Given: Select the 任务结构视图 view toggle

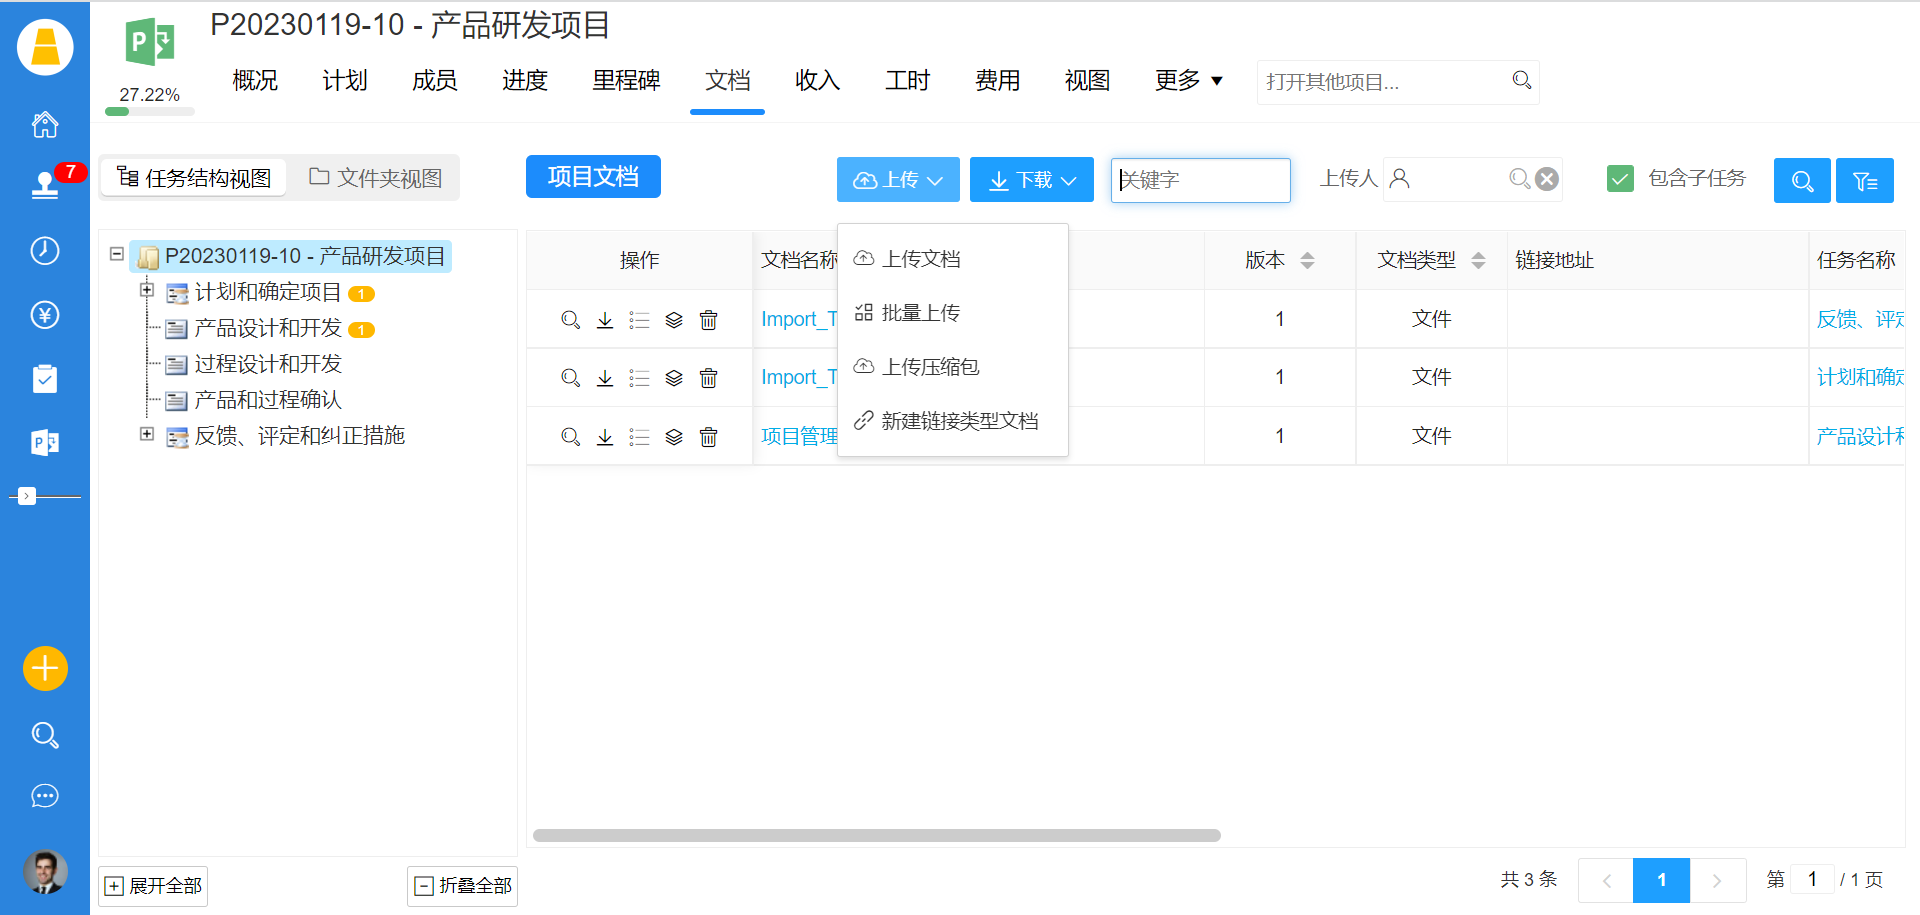Looking at the screenshot, I should click(194, 178).
